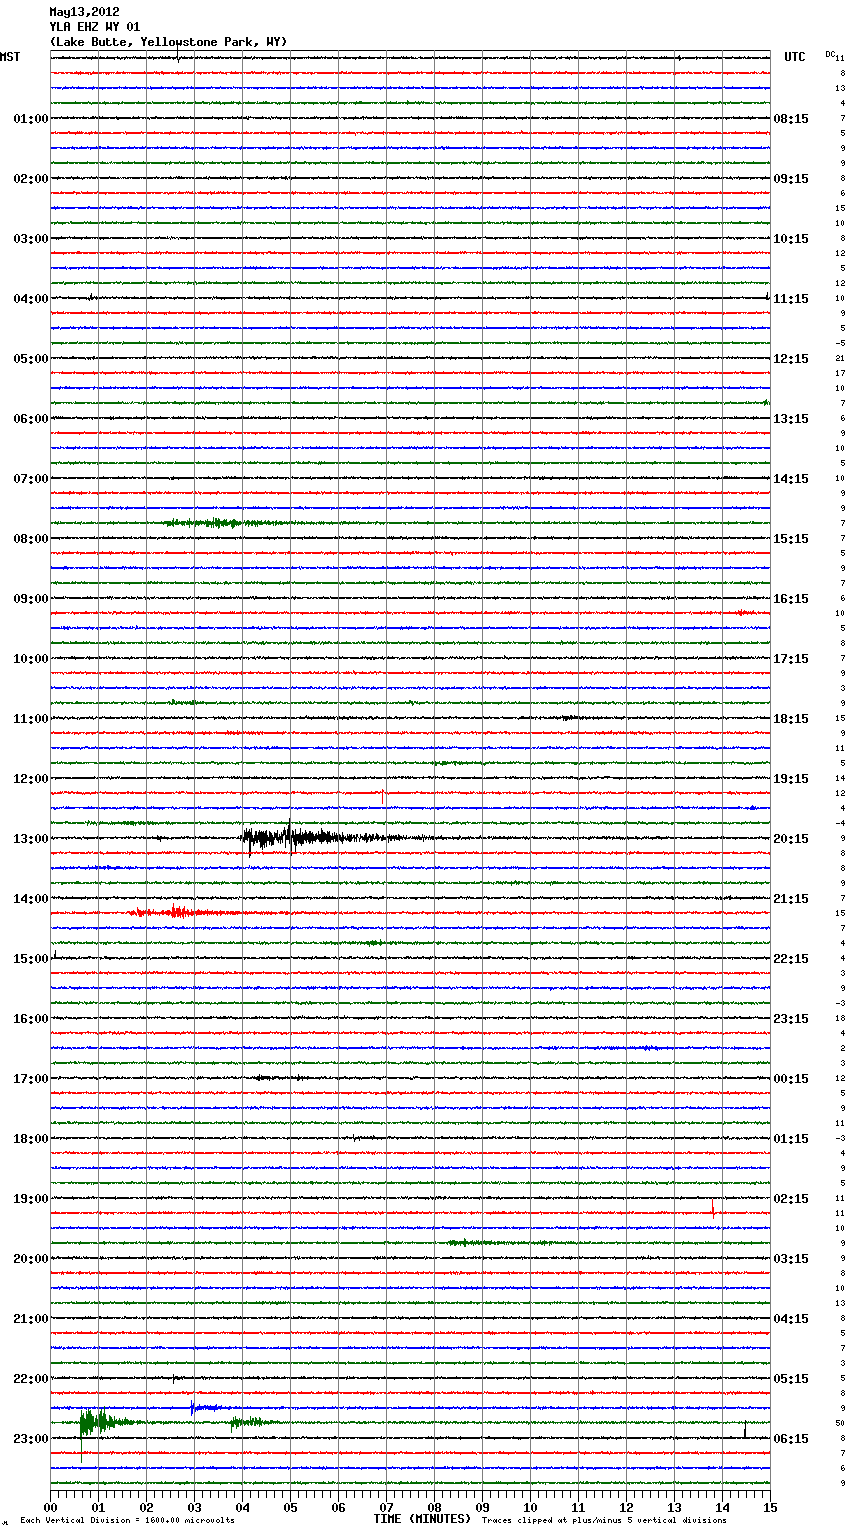Click the TIME (MINUTES) axis title
Screen dimensions: 850x1534
tap(422, 1519)
